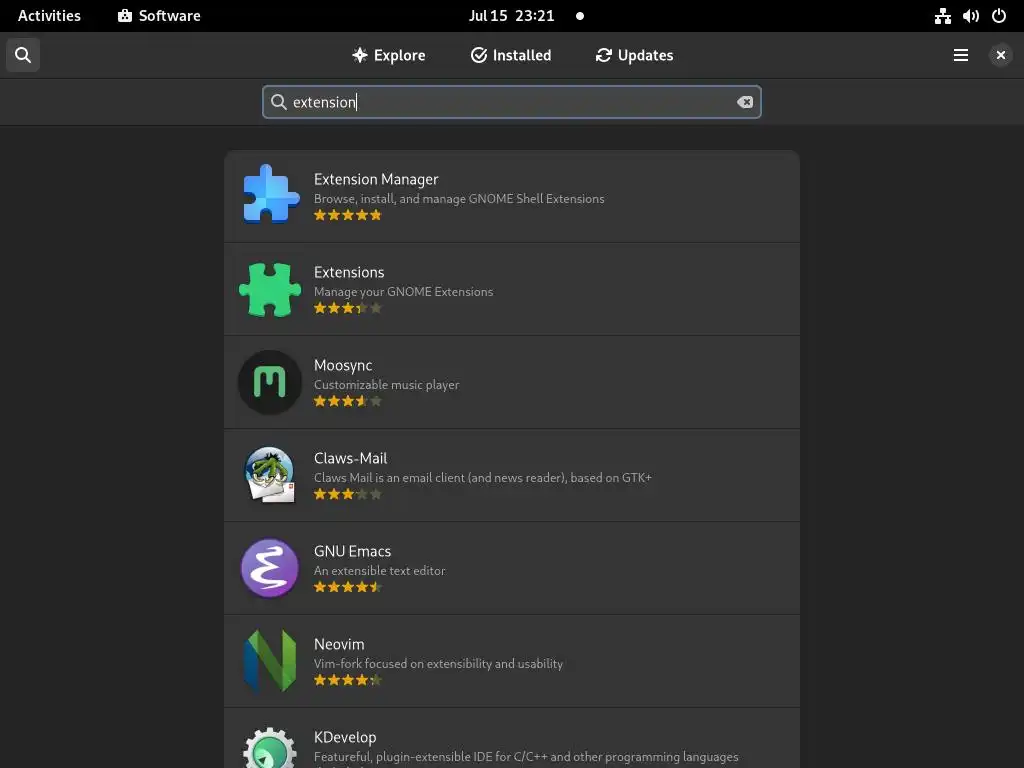Click the Moosync star rating
Image resolution: width=1024 pixels, height=768 pixels.
click(x=347, y=401)
